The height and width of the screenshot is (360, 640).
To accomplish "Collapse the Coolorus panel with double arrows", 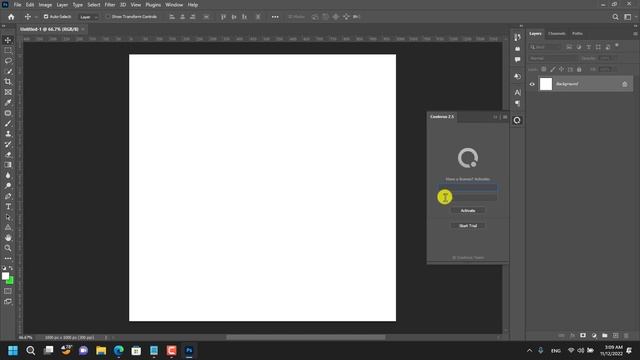I will [x=496, y=117].
